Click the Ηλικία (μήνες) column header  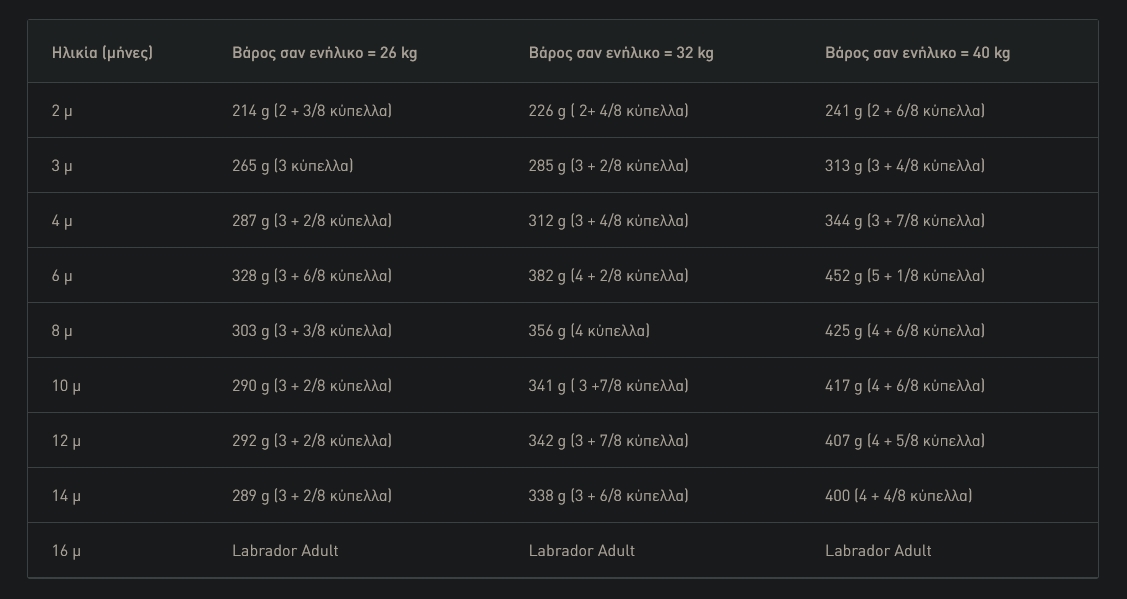coord(102,53)
